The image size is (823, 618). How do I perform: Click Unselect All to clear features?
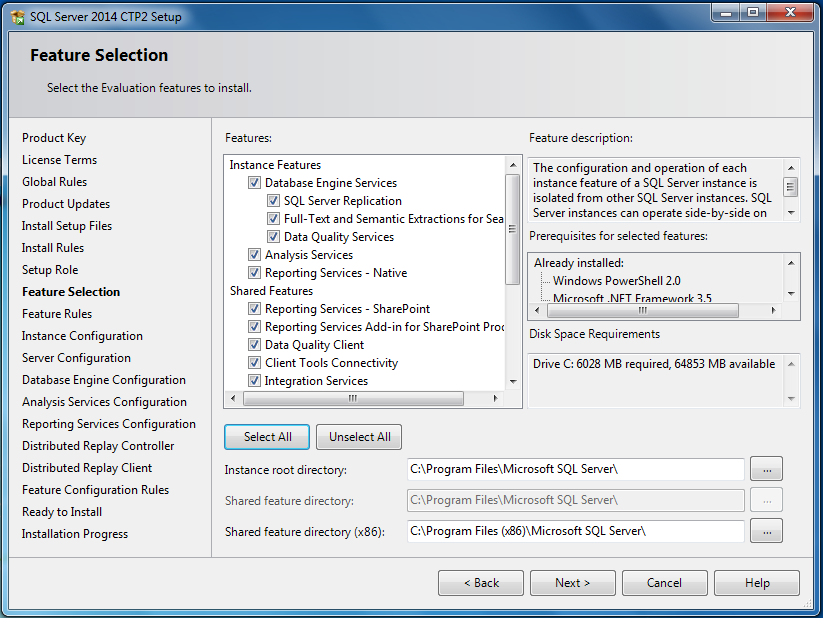[357, 437]
